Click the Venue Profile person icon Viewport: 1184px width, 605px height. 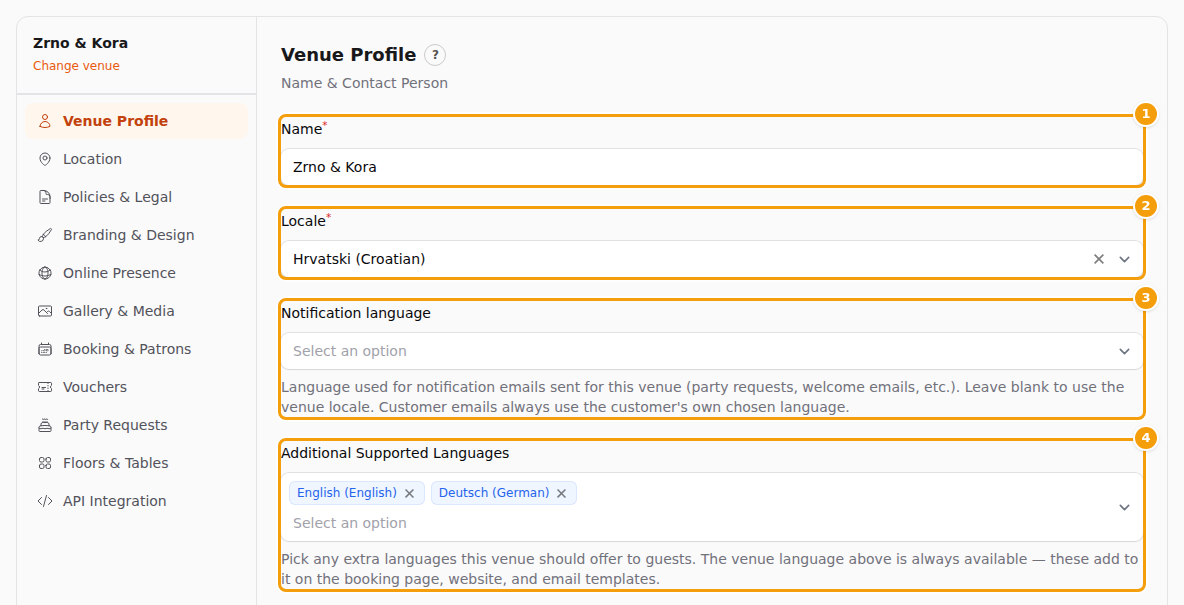pos(45,121)
